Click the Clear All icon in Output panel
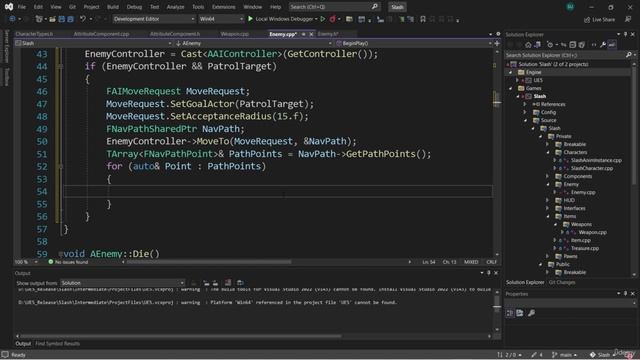The width and height of the screenshot is (640, 360). (x=228, y=283)
